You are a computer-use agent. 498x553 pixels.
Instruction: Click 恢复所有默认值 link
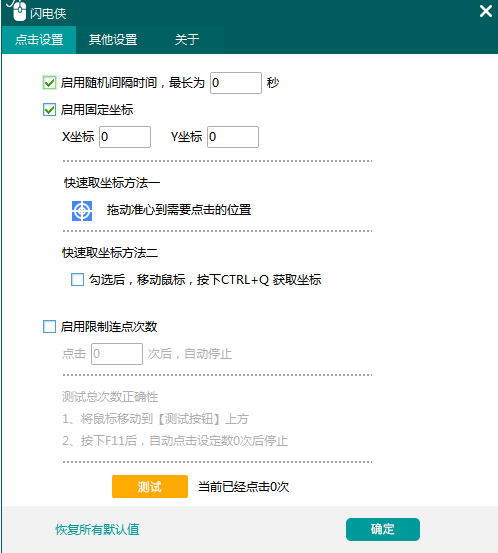coord(97,530)
